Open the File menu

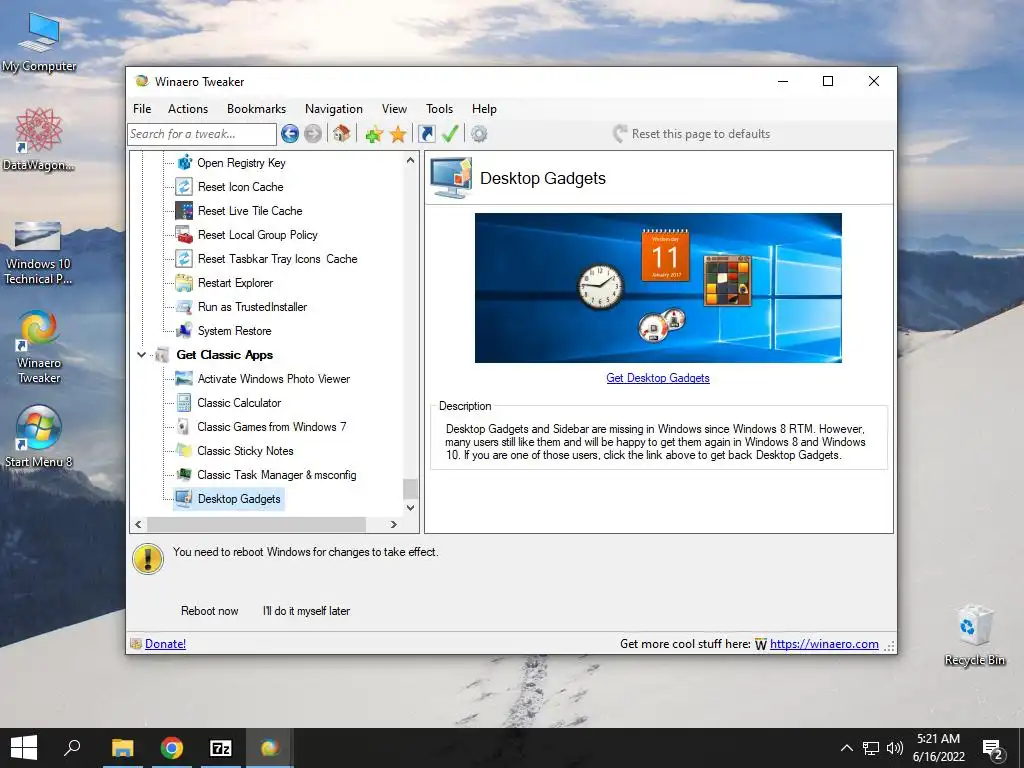coord(142,109)
